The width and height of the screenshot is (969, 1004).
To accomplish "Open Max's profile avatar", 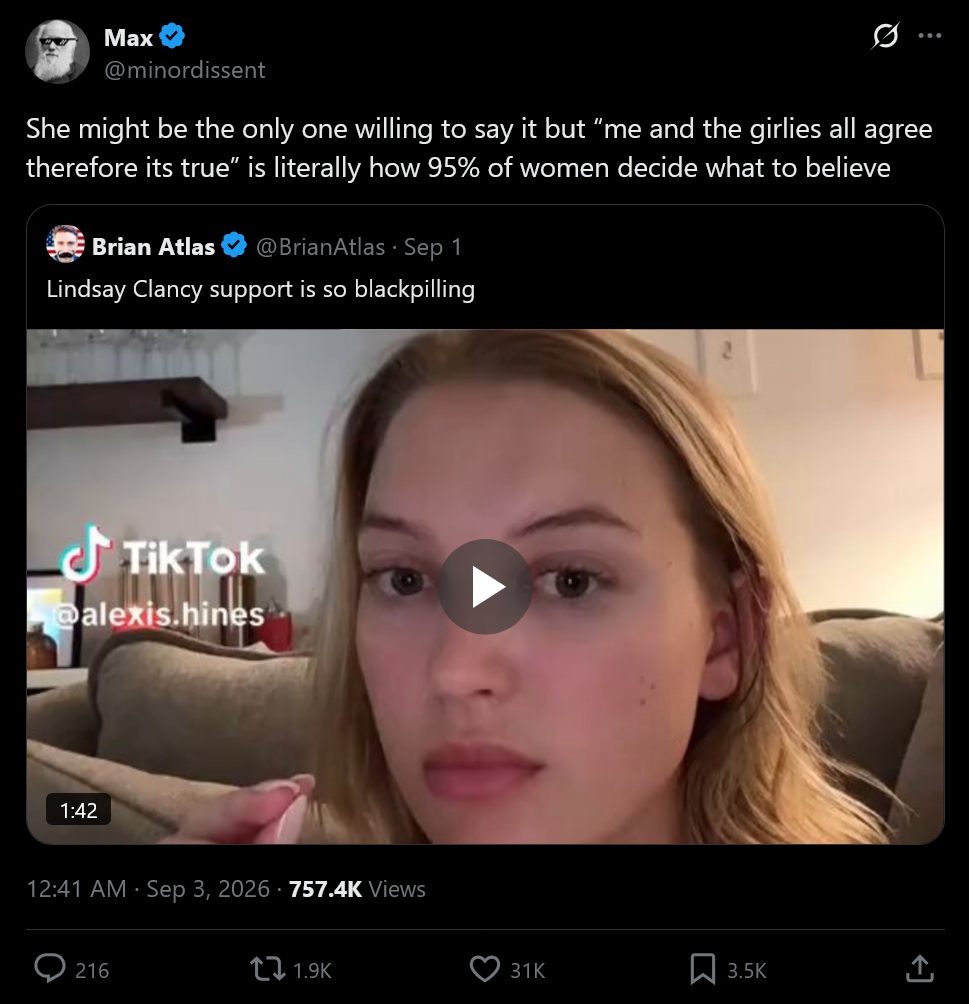I will pyautogui.click(x=57, y=52).
